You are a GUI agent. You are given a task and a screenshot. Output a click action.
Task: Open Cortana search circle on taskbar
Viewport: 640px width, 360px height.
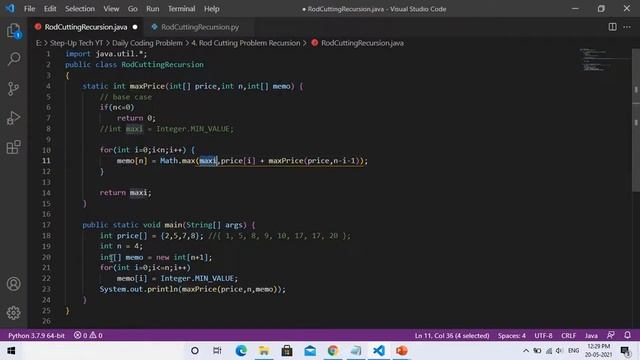tap(195, 351)
